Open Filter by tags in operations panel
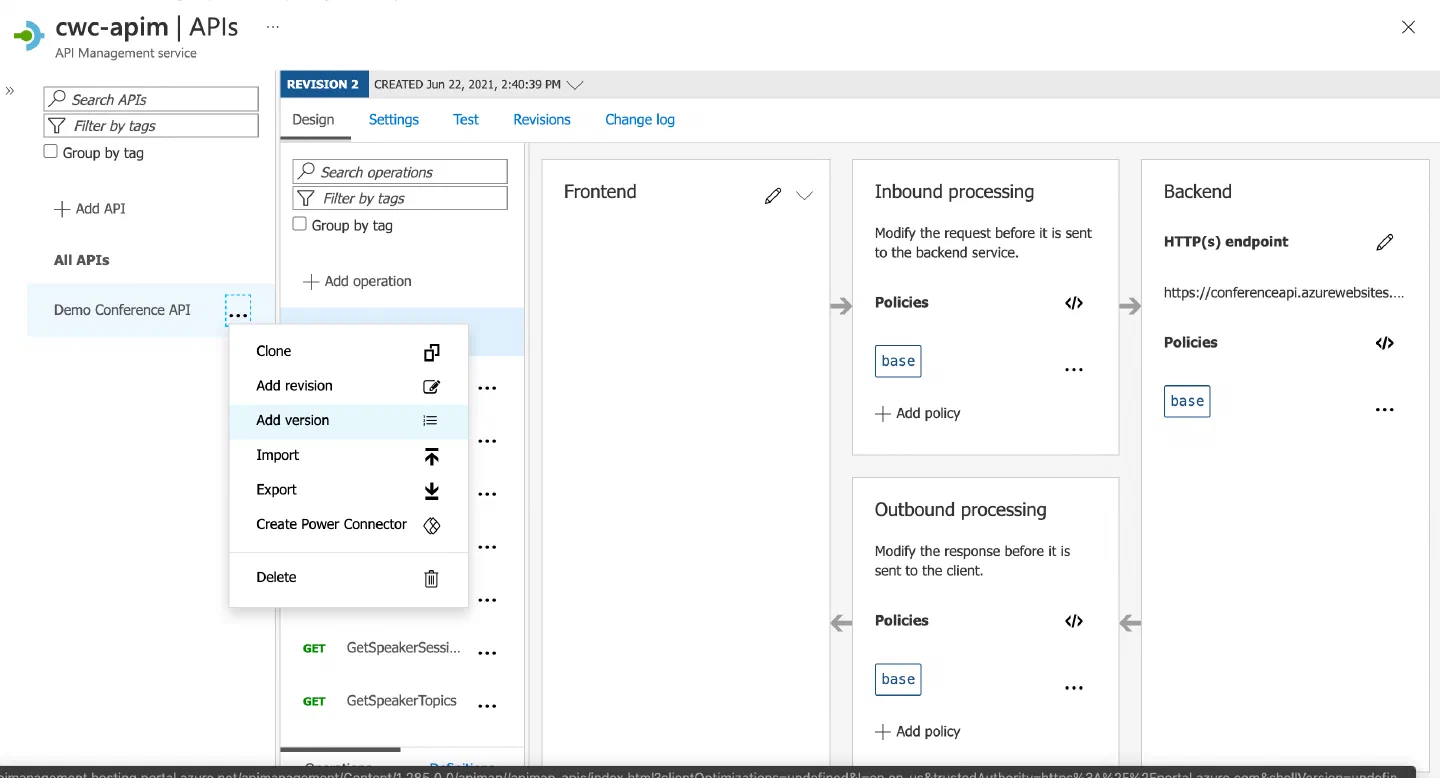 [x=400, y=199]
